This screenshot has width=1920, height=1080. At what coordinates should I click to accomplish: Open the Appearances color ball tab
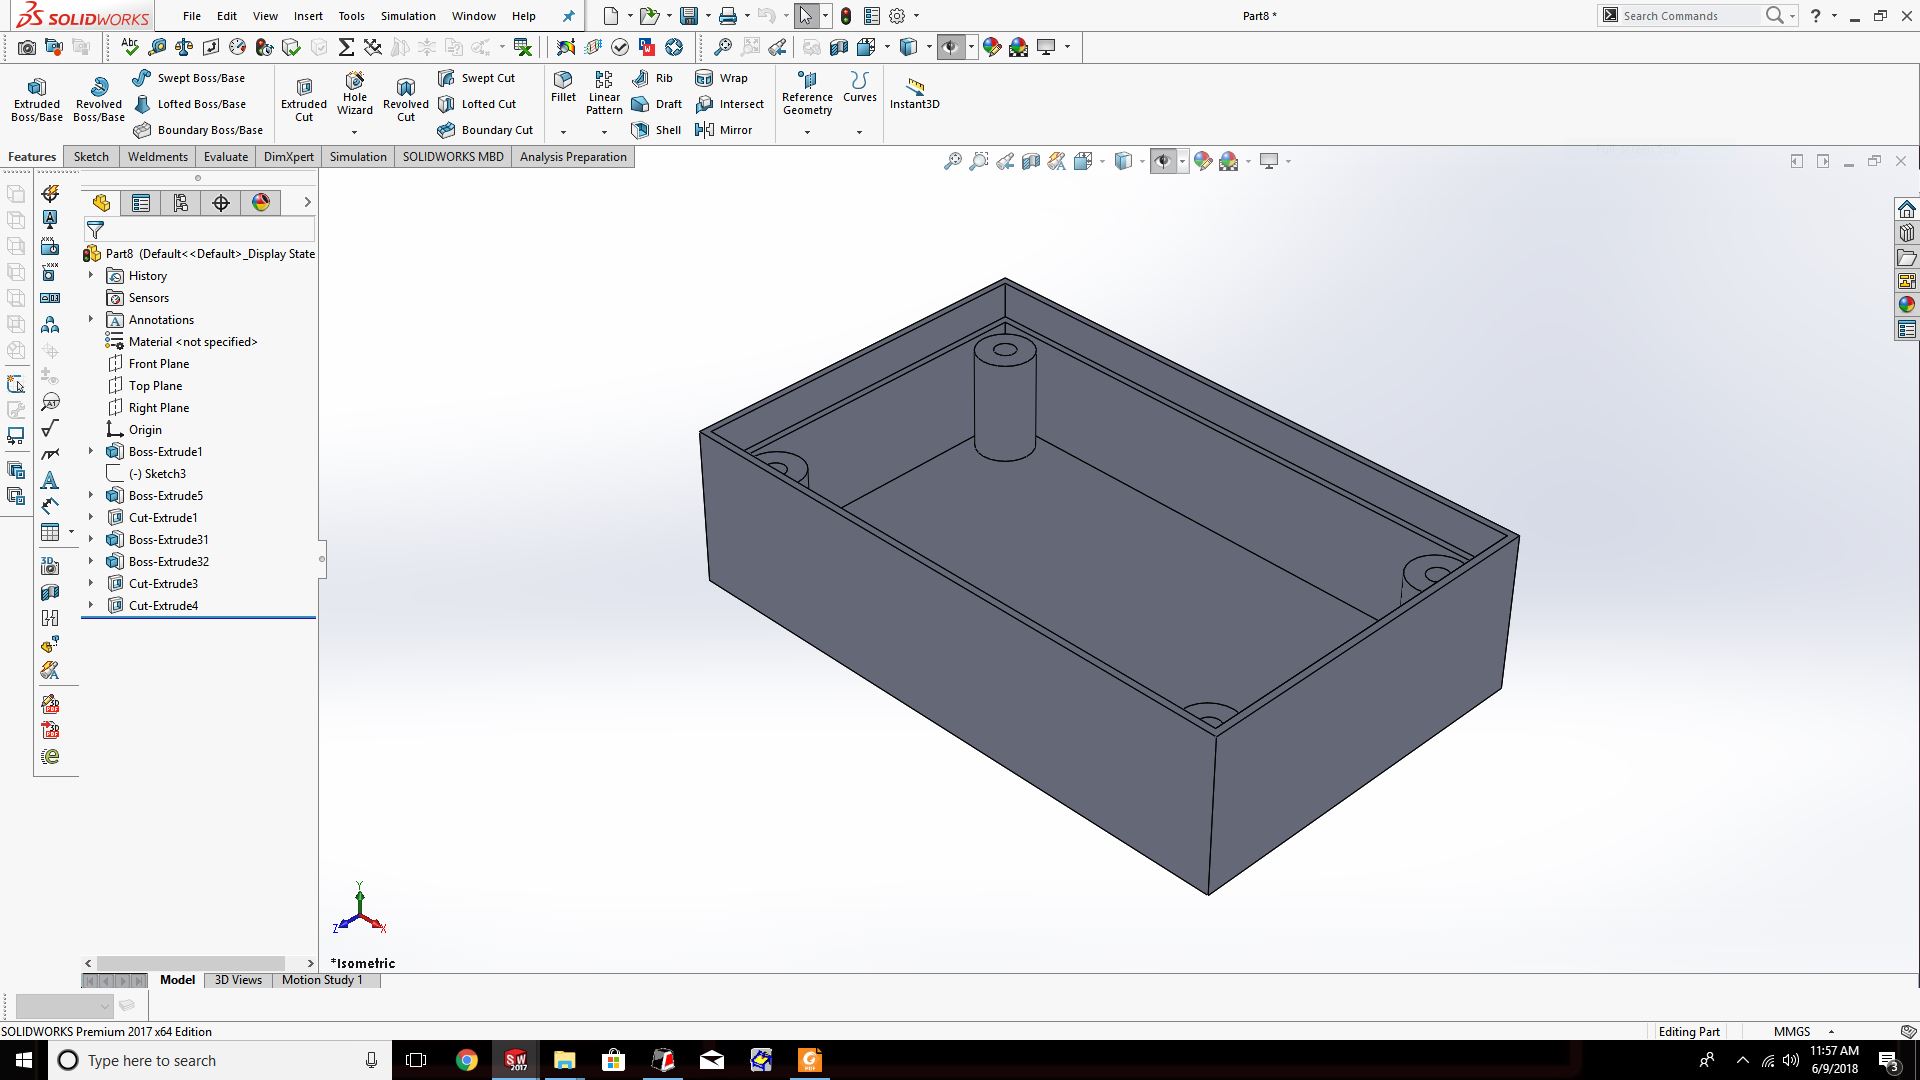tap(261, 203)
